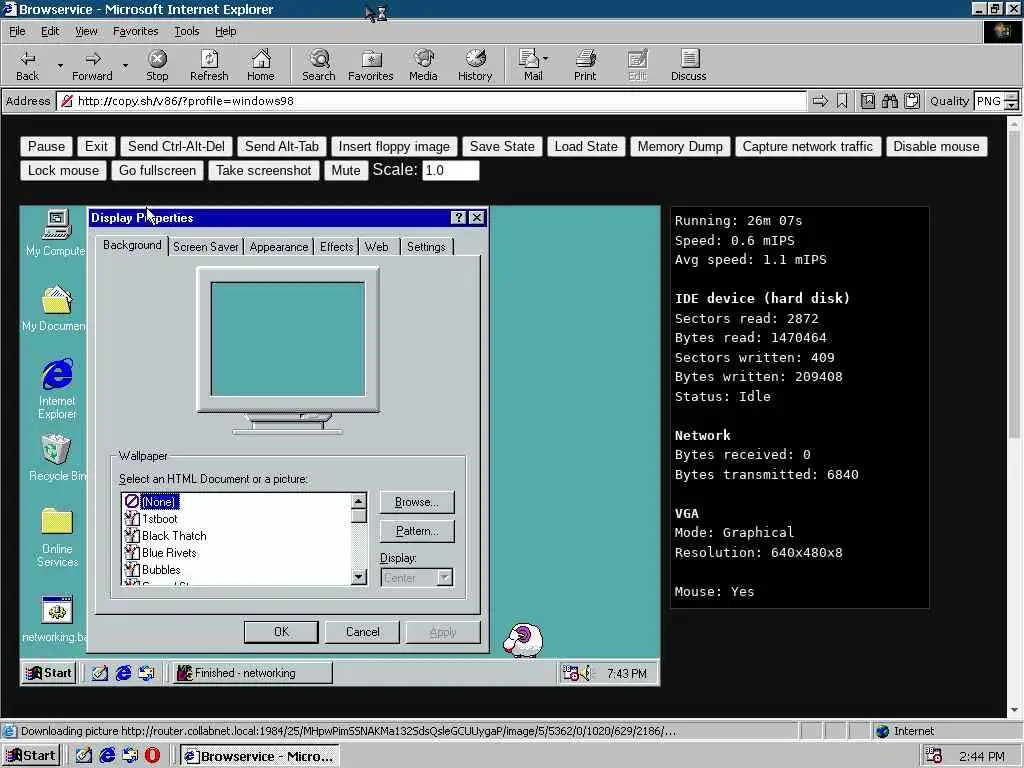The width and height of the screenshot is (1024, 768).
Task: Open the Recycle Bin desktop icon
Action: (x=57, y=458)
